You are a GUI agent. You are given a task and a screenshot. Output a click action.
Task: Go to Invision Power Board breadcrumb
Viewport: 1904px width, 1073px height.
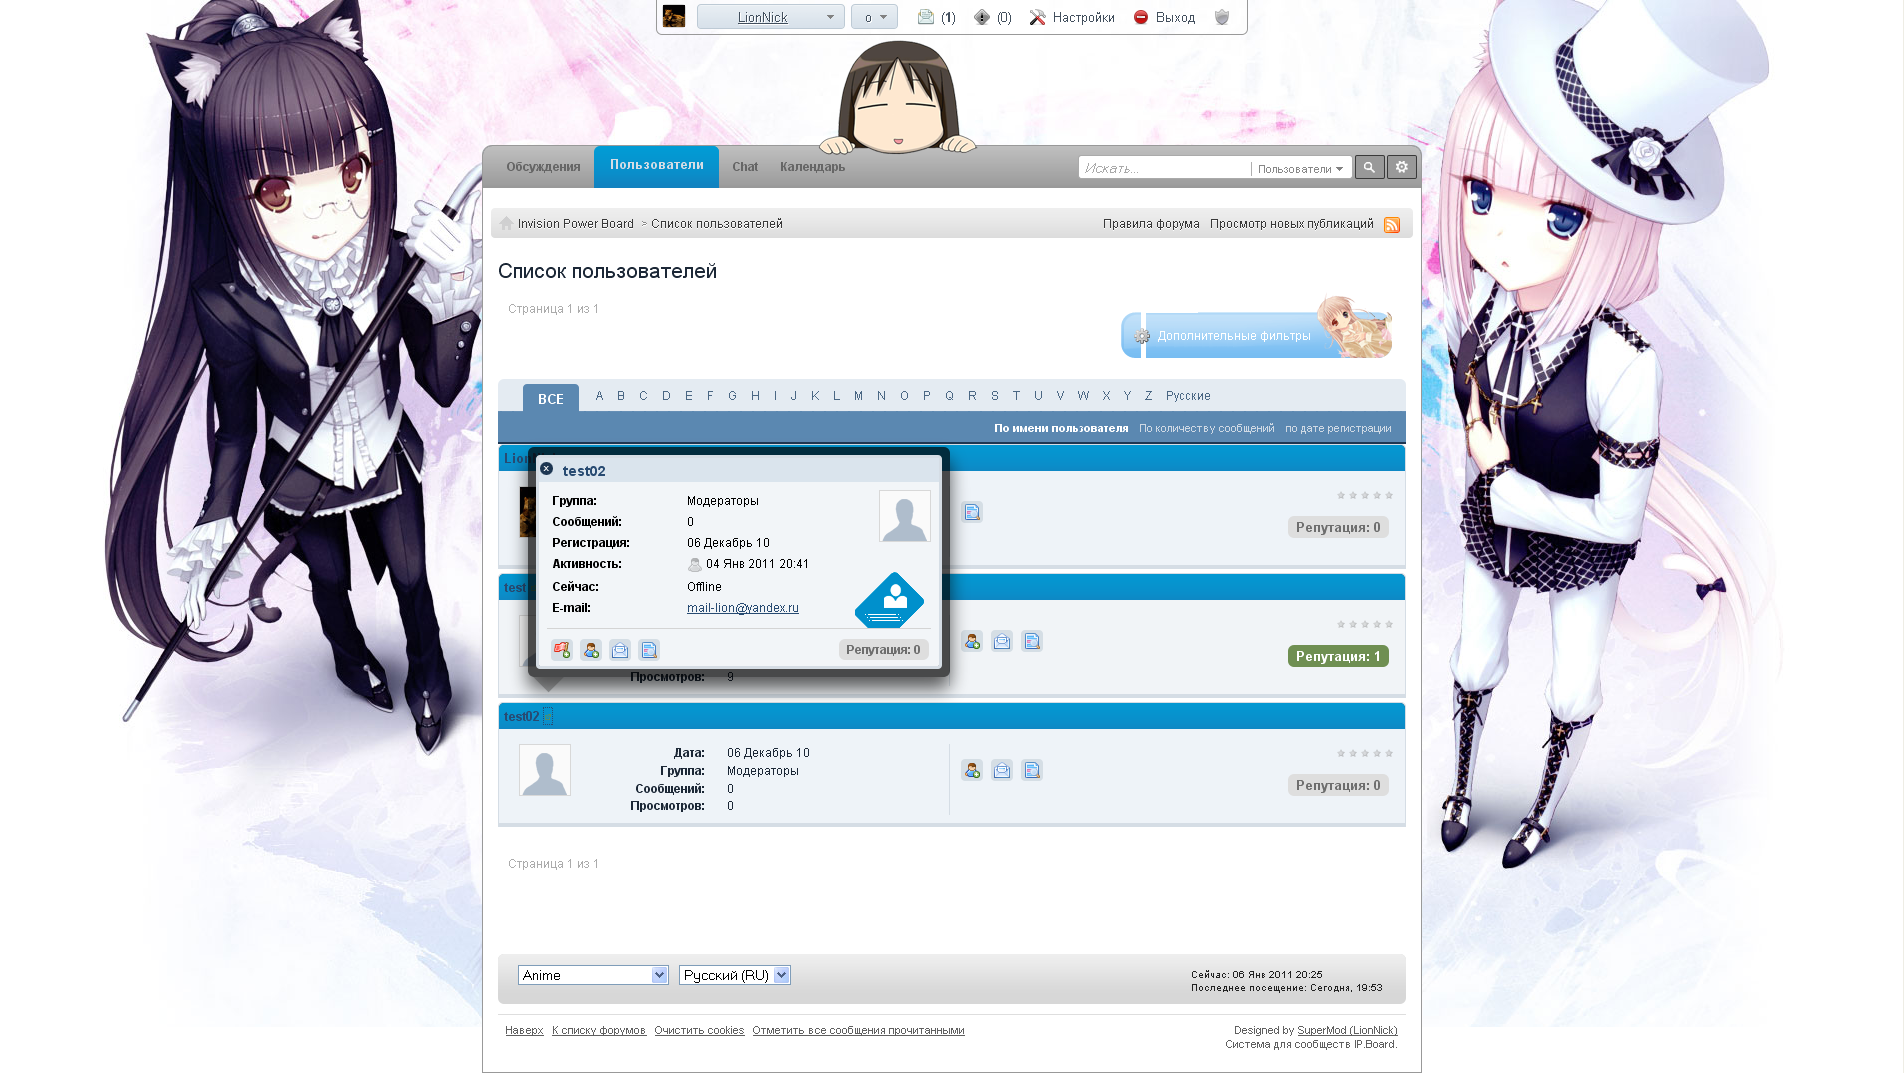click(576, 224)
